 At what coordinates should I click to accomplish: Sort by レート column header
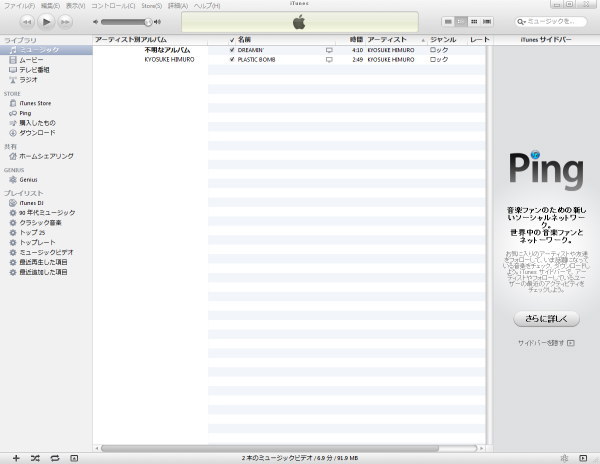[x=479, y=40]
